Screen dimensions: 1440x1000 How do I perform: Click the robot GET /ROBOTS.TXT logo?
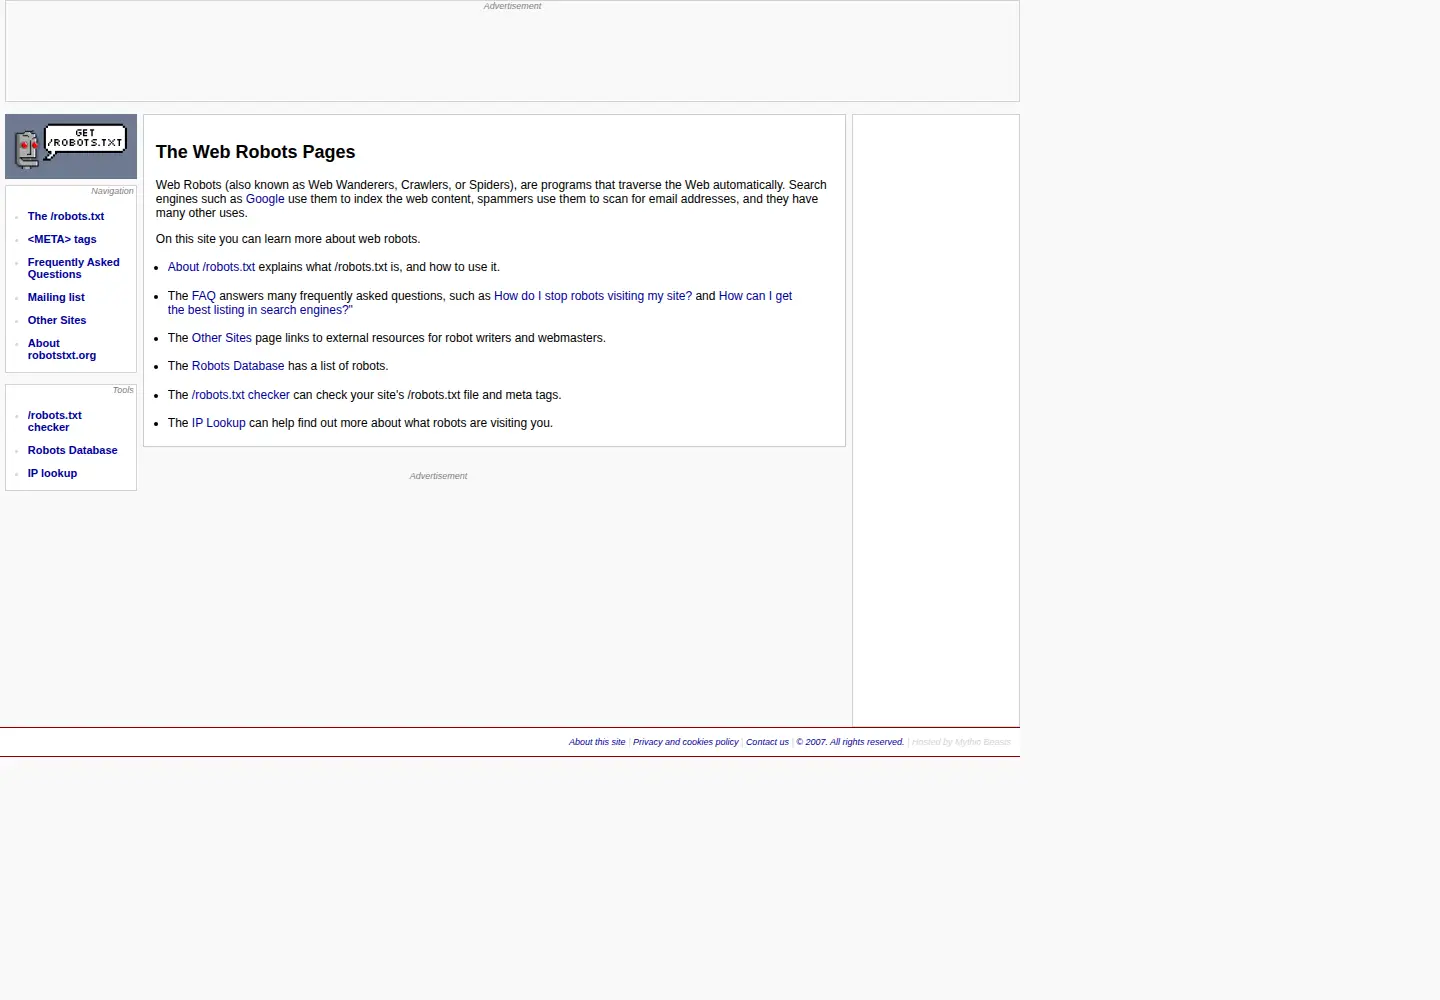71,146
